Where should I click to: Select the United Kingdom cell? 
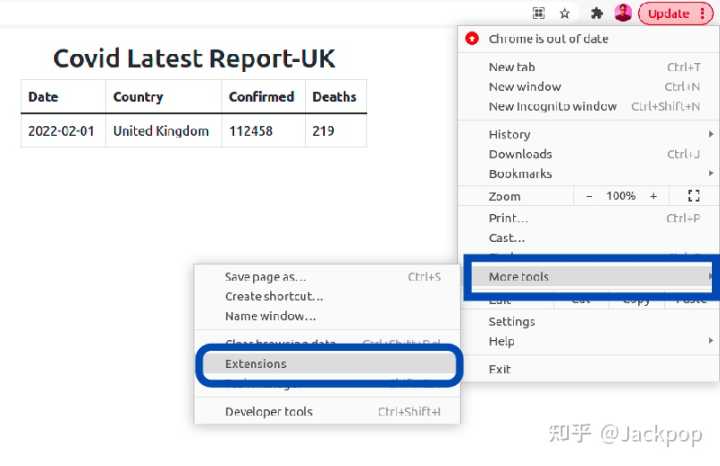[x=163, y=131]
